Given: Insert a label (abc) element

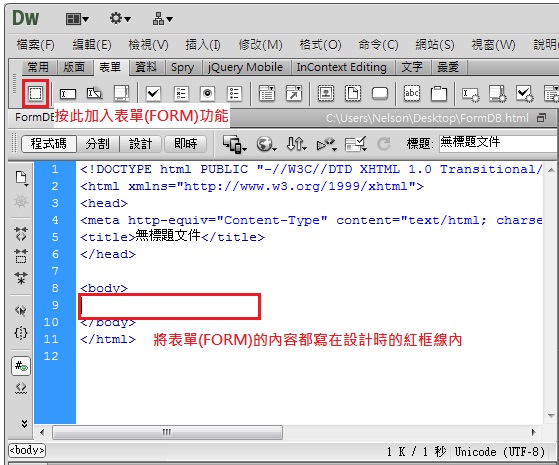Looking at the screenshot, I should tap(411, 93).
